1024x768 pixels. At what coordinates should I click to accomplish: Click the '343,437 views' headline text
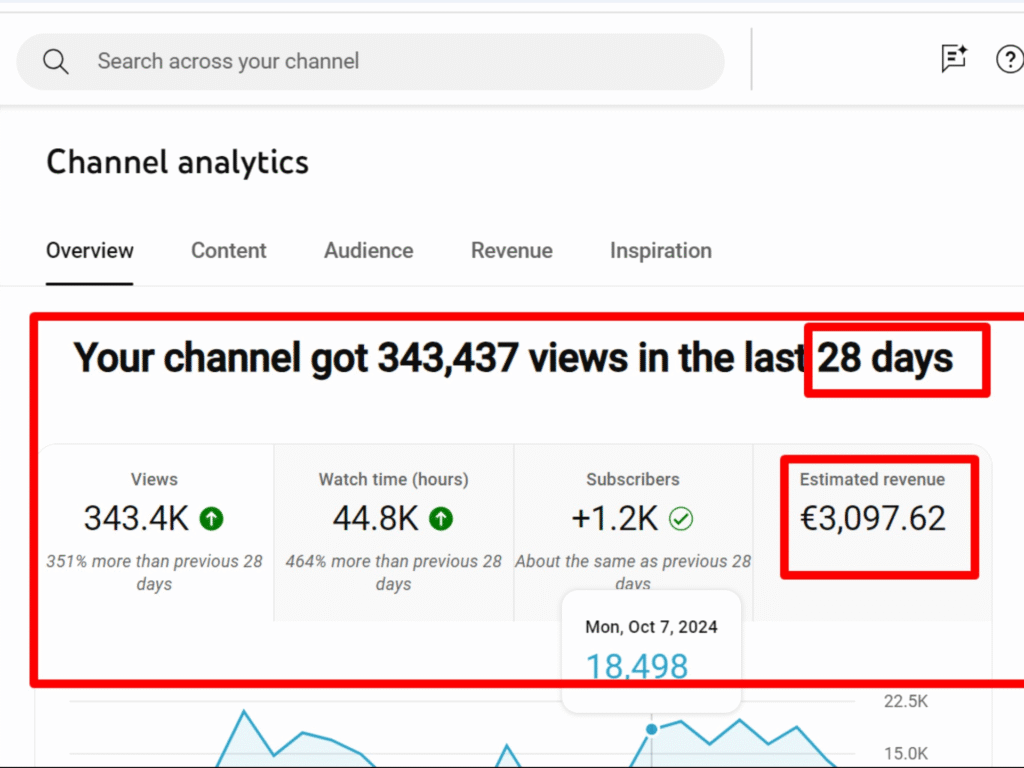502,358
